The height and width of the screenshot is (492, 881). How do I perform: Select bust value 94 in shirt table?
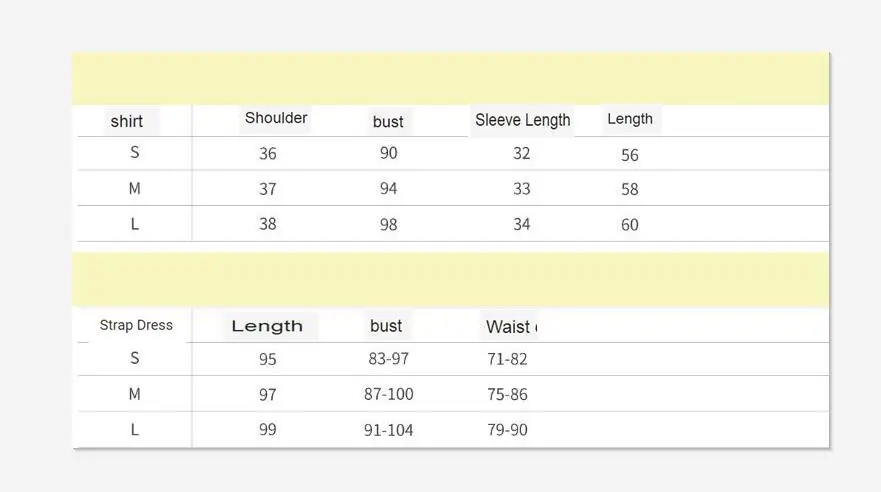coord(388,188)
